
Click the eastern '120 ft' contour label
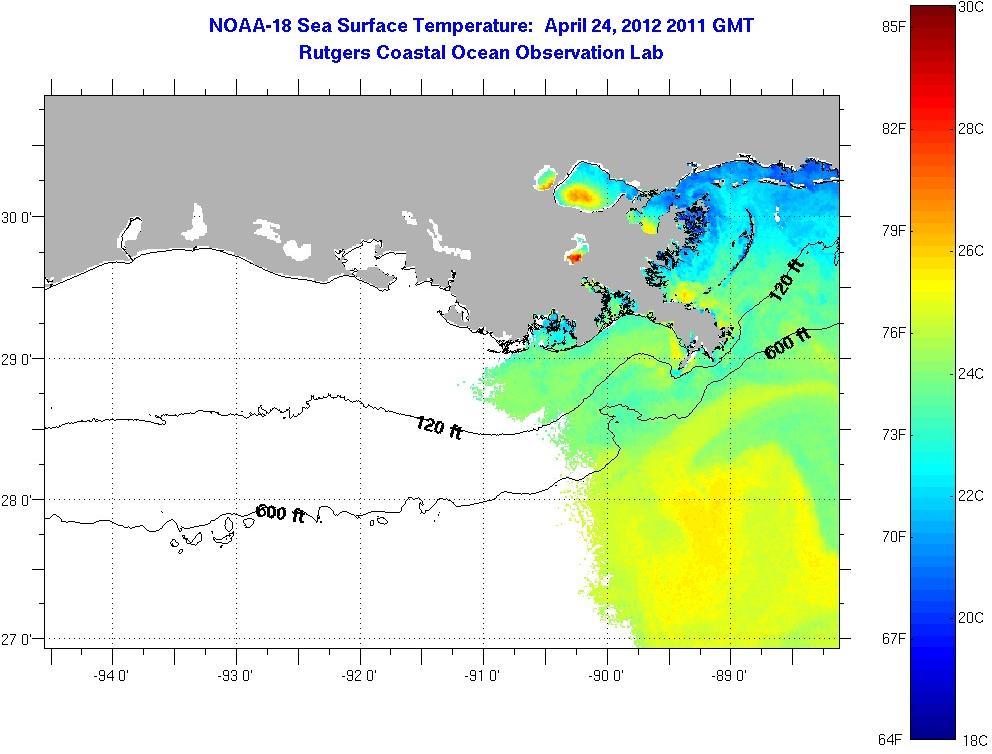[786, 281]
